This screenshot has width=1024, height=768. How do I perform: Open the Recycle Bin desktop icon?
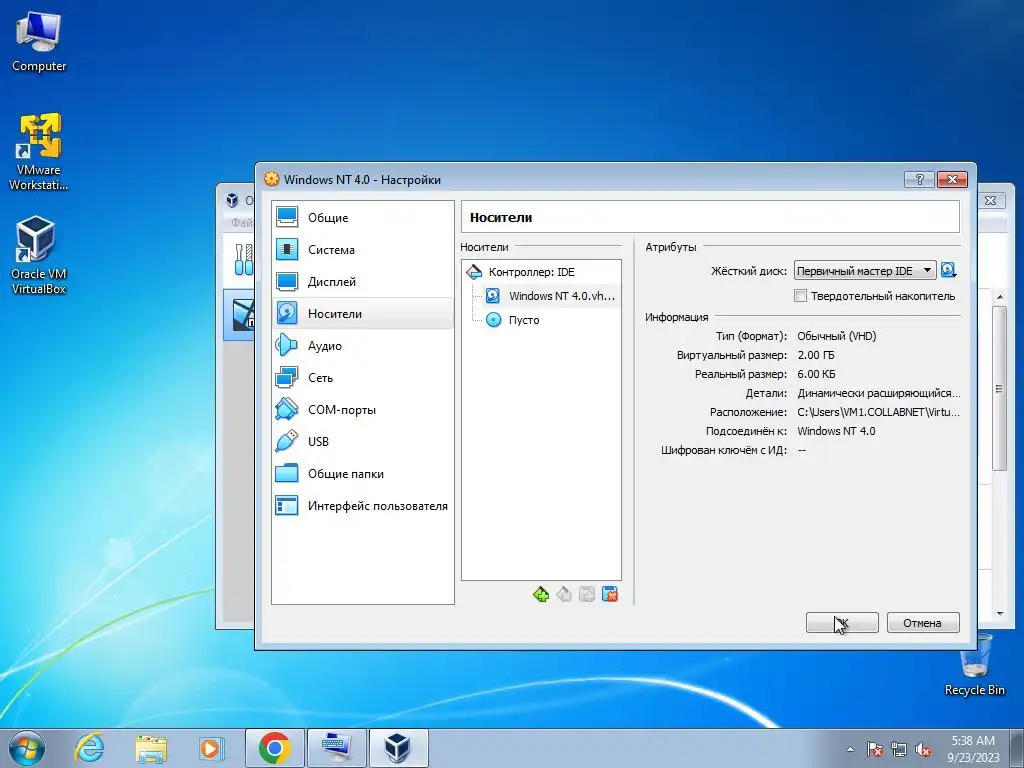974,665
